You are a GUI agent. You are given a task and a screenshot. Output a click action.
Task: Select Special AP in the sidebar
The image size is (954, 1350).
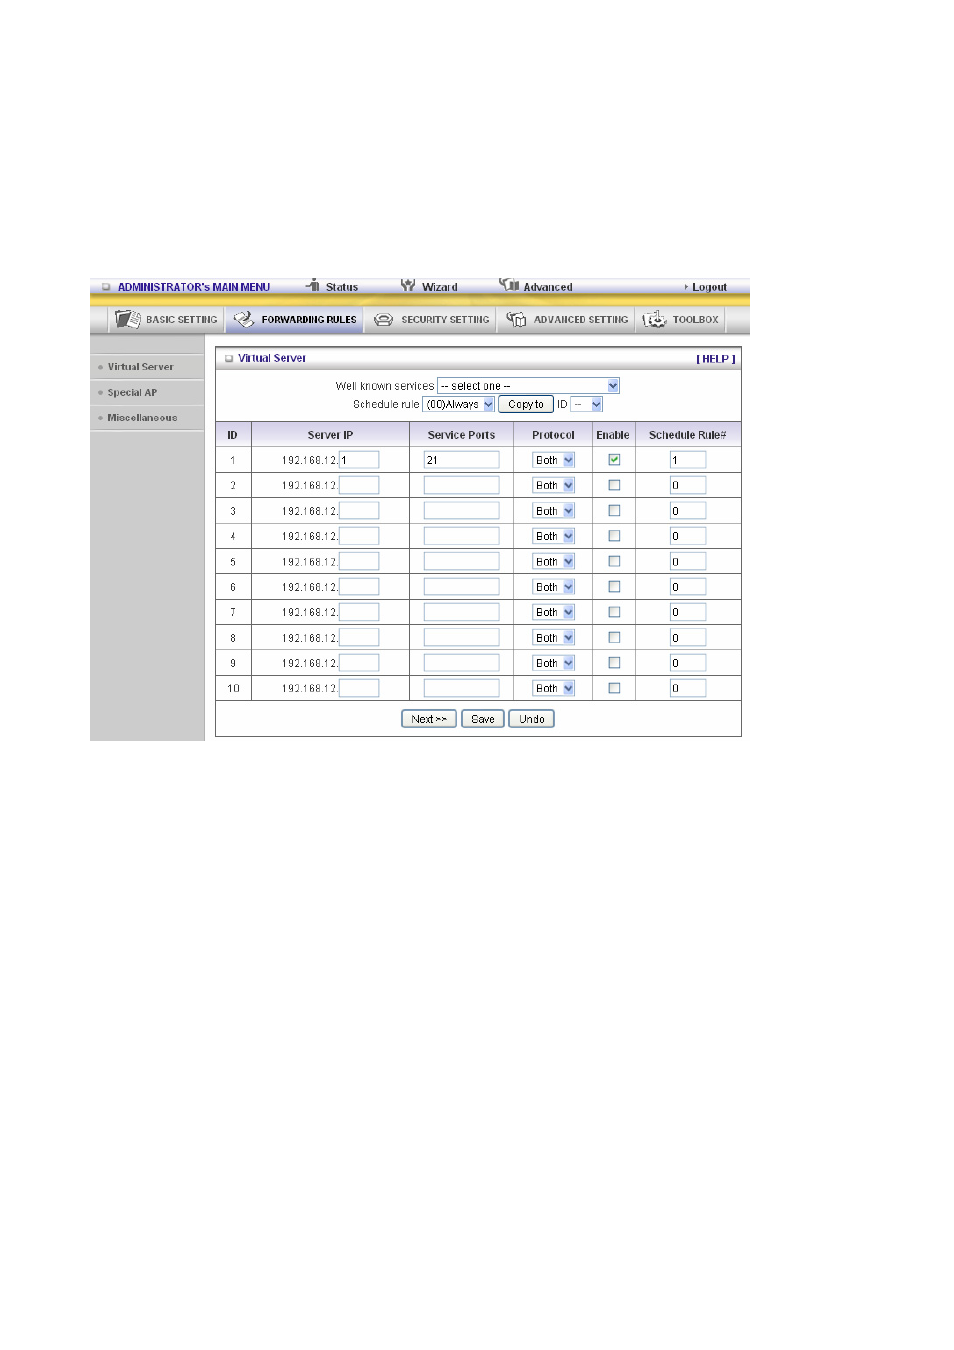(x=132, y=393)
